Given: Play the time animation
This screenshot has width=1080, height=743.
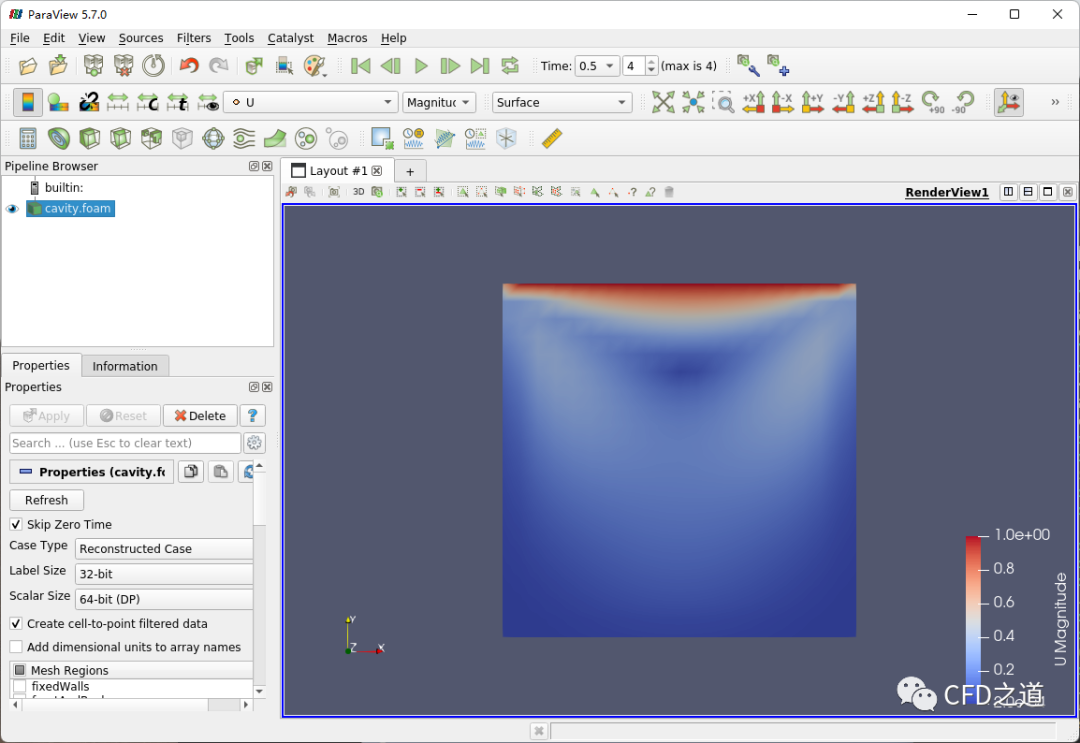Looking at the screenshot, I should (421, 66).
